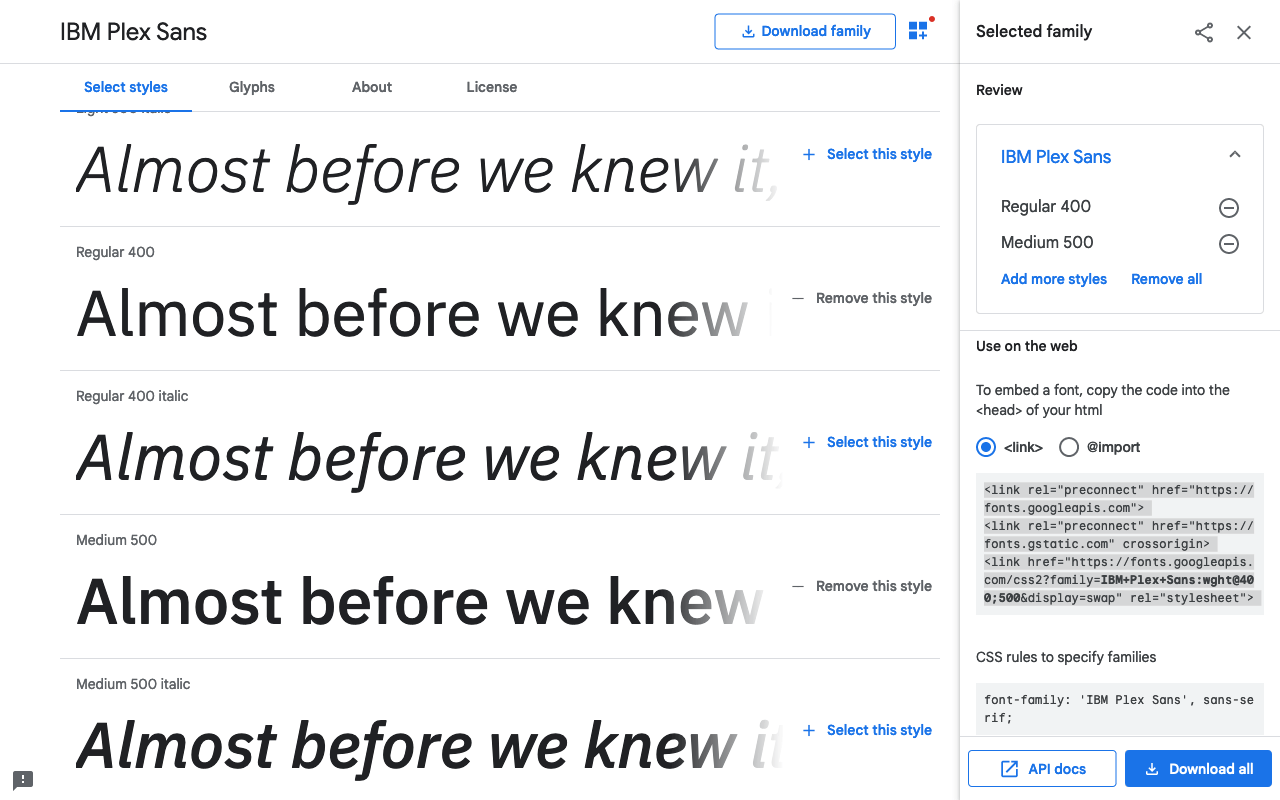Viewport: 1280px width, 800px height.
Task: Click the Download all button
Action: pyautogui.click(x=1198, y=769)
